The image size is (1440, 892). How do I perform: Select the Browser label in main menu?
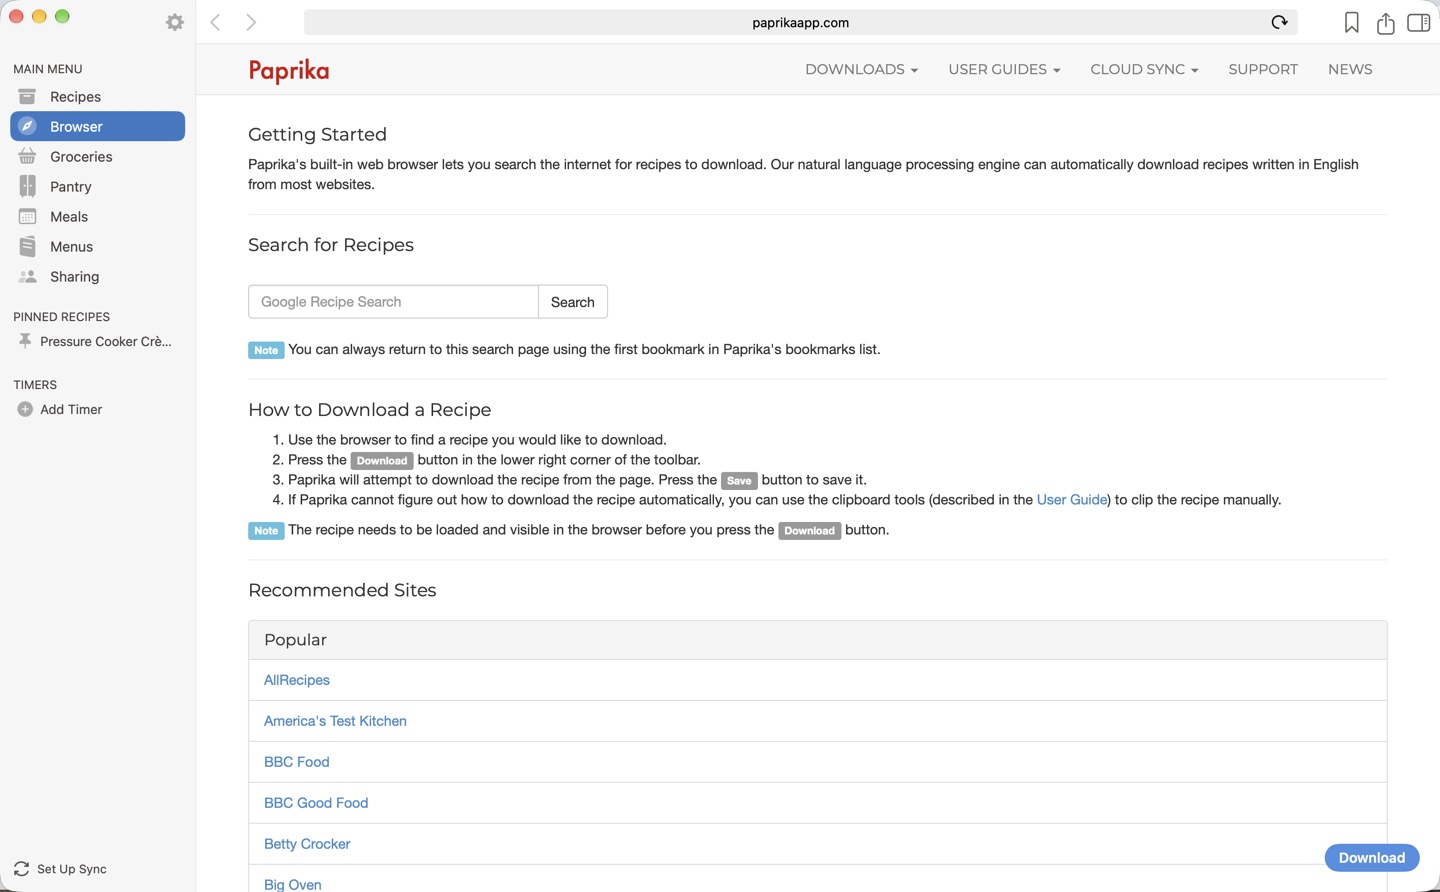click(76, 127)
